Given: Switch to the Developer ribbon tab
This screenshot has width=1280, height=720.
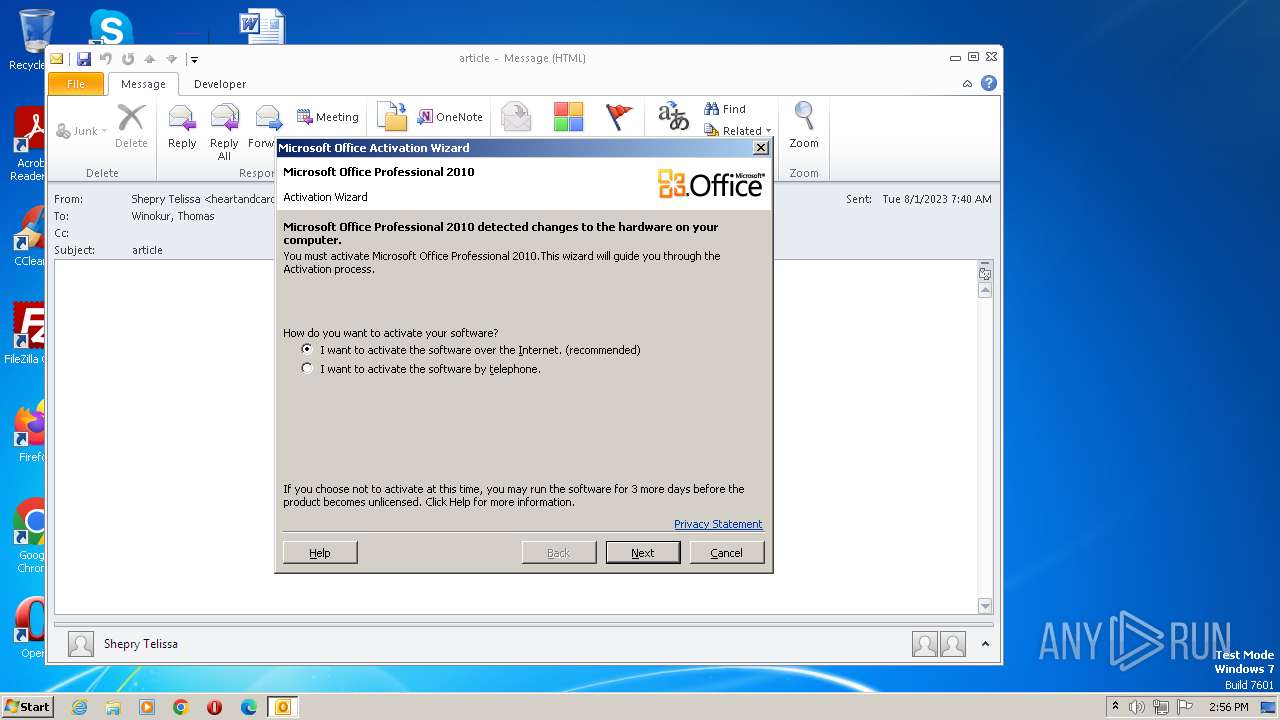Looking at the screenshot, I should (x=220, y=84).
